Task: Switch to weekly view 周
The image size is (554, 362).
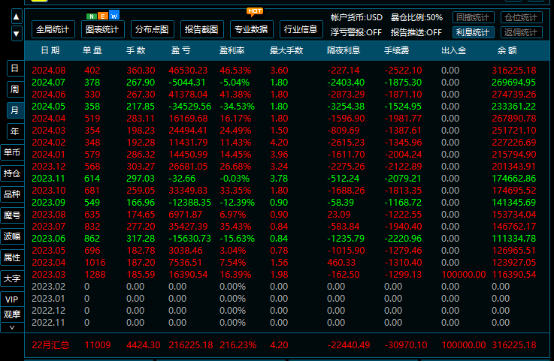Action: [15, 89]
